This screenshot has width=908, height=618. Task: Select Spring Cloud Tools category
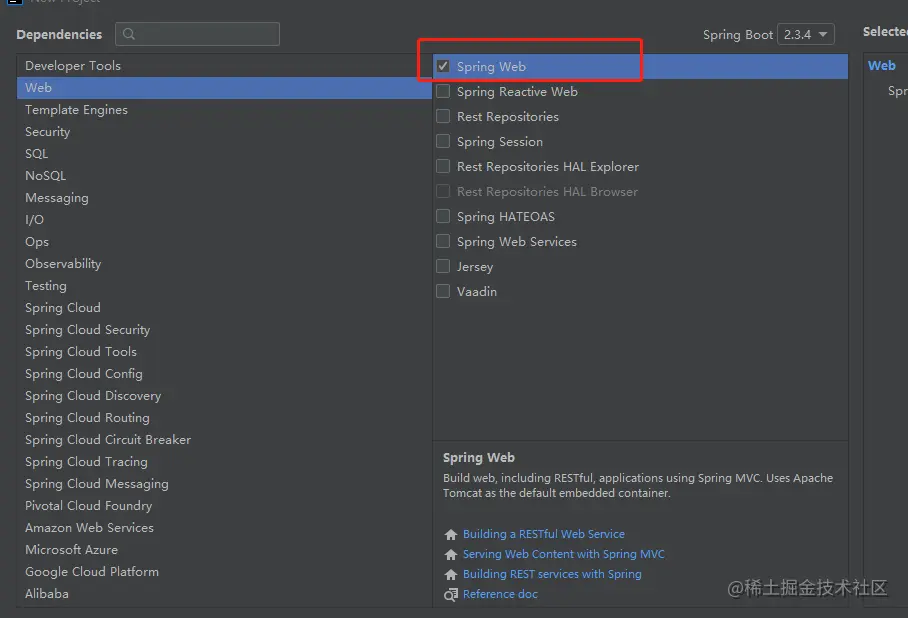[x=224, y=352]
